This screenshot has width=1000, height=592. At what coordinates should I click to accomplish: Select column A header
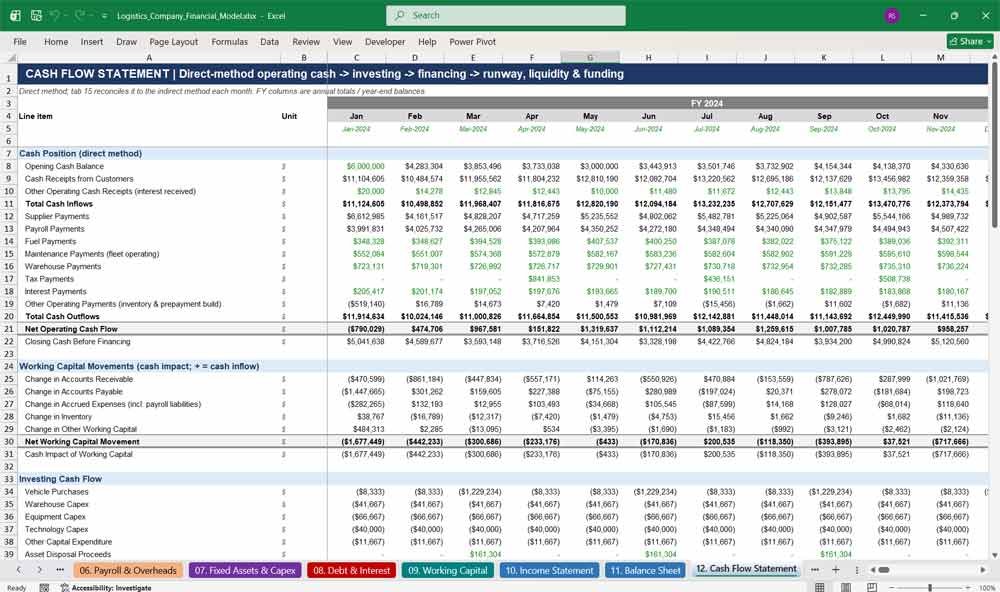149,57
